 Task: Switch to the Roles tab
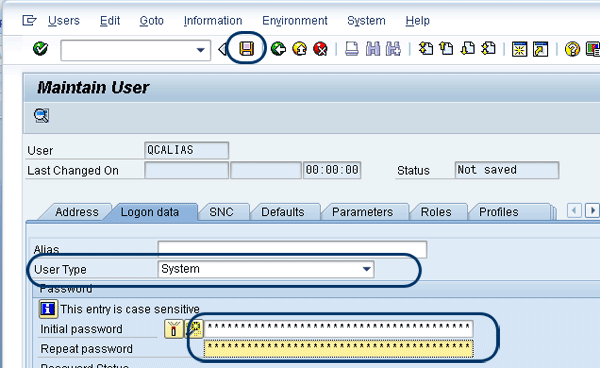click(x=436, y=212)
